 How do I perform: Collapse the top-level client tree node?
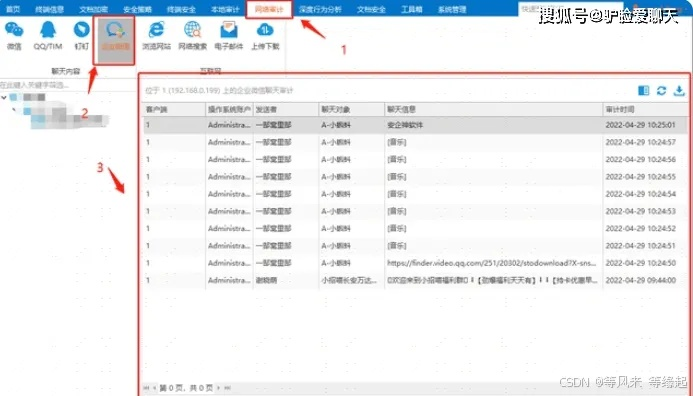[x=4, y=97]
